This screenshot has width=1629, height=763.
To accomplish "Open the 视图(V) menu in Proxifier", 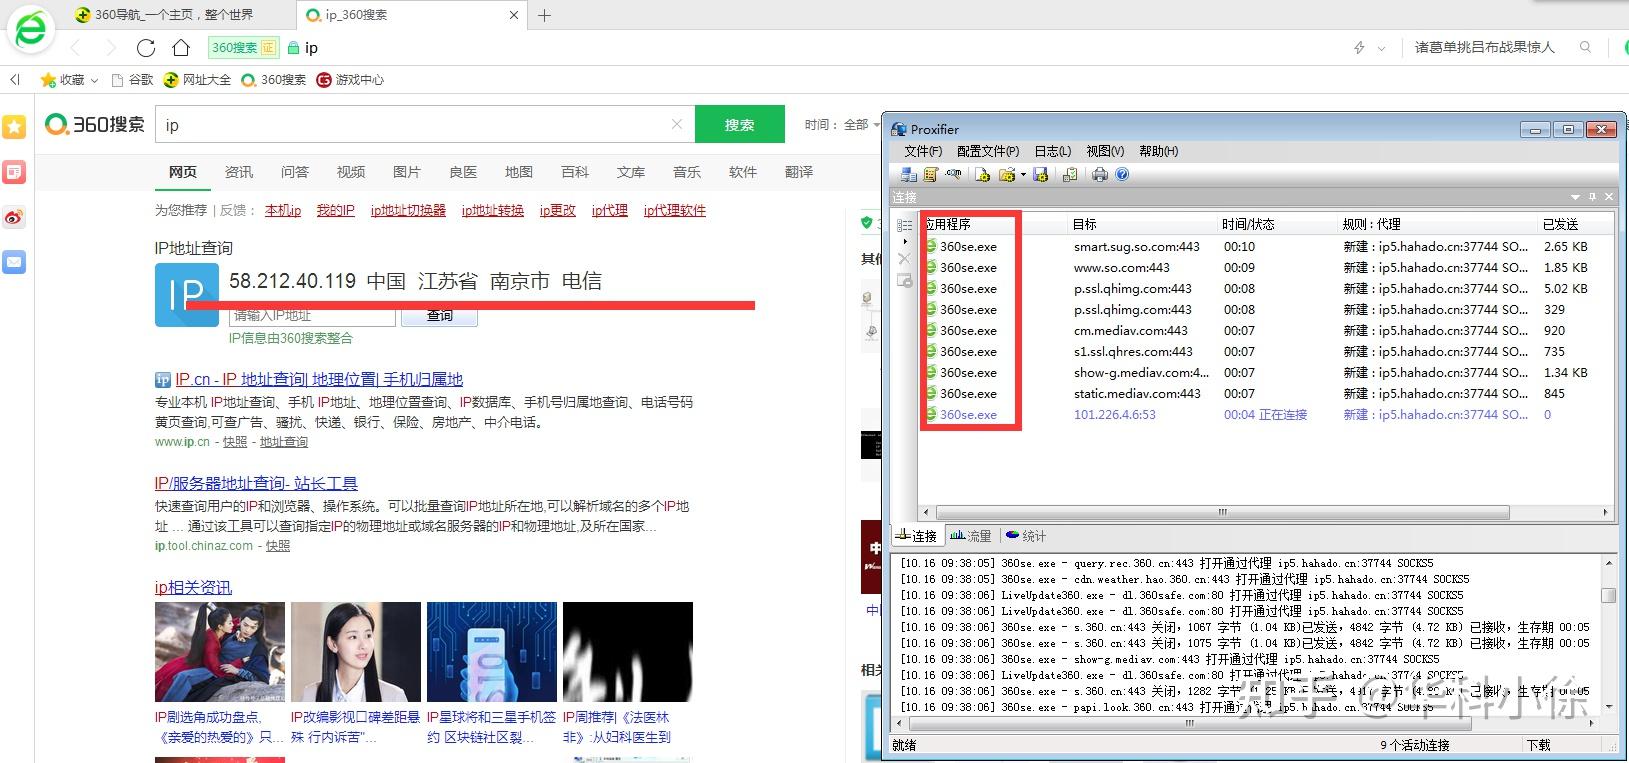I will click(x=1105, y=151).
